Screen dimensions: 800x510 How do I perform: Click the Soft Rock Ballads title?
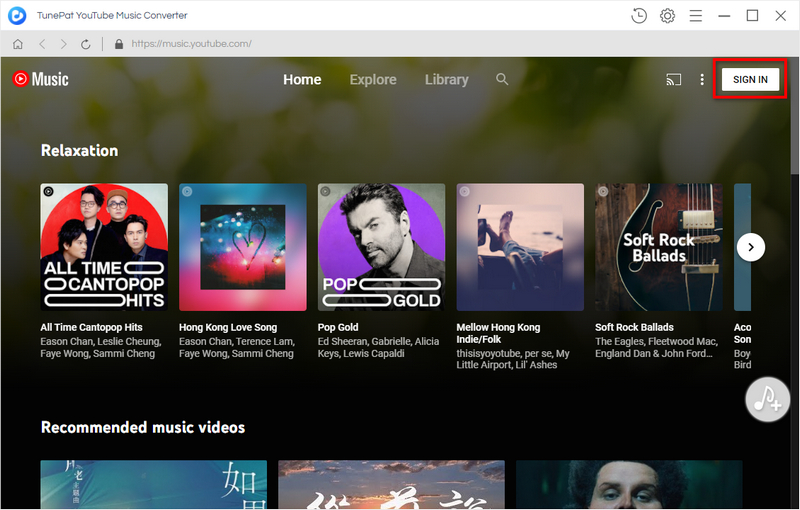[634, 327]
